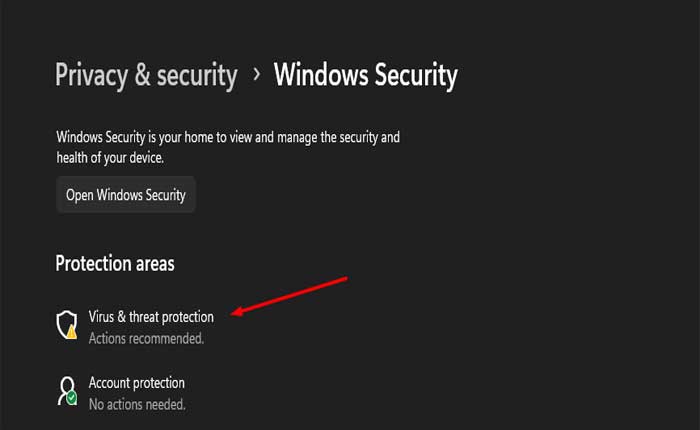Click the Virus & threat protection shield icon
This screenshot has width=700, height=430.
point(66,324)
